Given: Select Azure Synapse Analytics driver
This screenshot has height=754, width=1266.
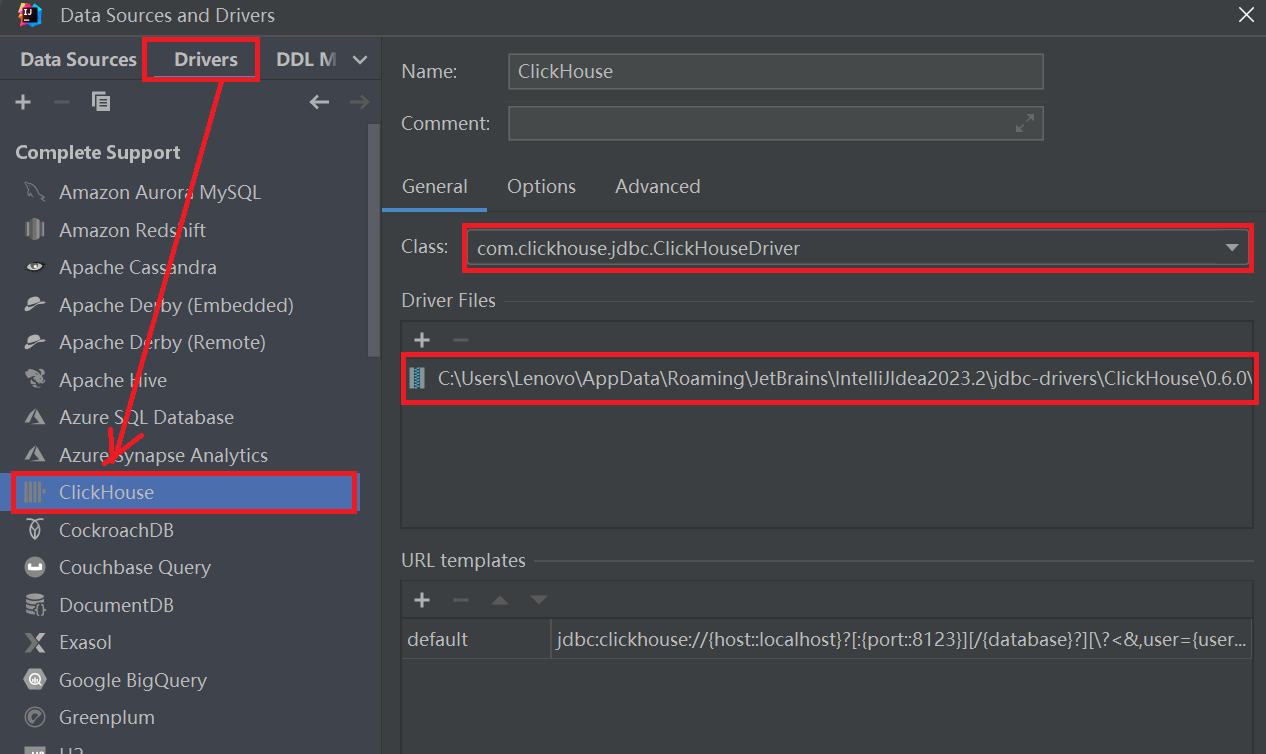Looking at the screenshot, I should (x=163, y=455).
